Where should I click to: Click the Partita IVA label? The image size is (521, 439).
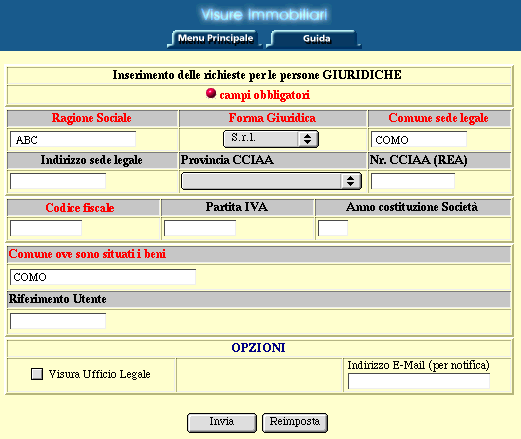[237, 207]
